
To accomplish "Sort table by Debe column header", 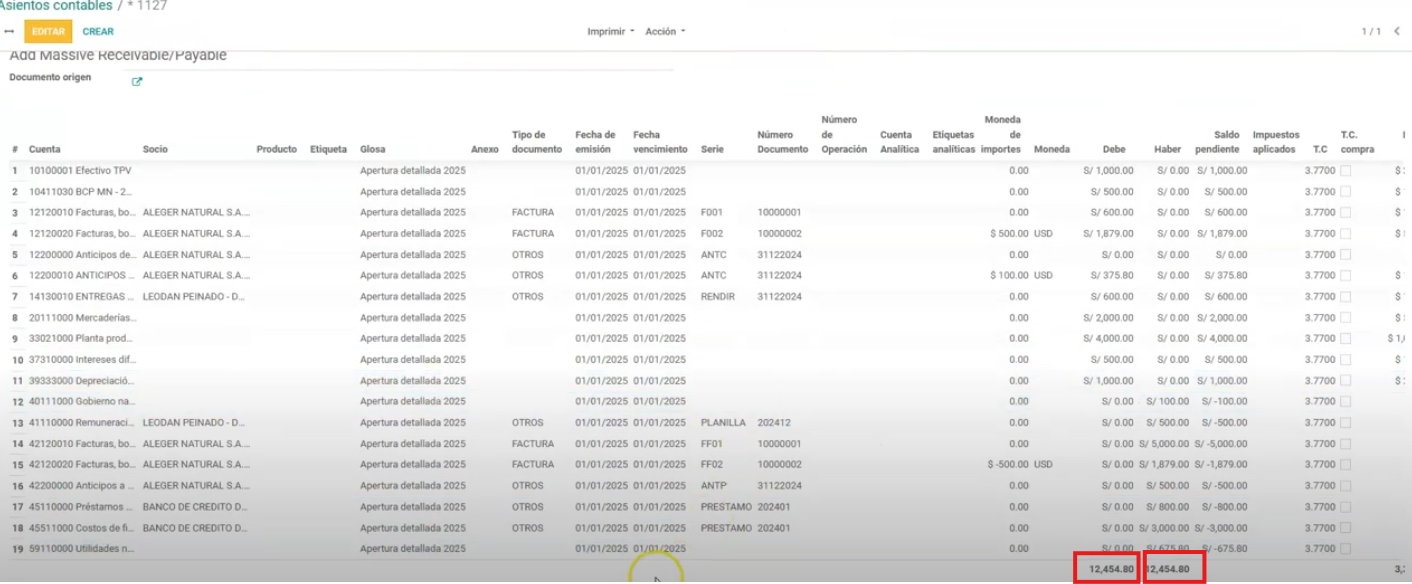I will click(x=1113, y=149).
